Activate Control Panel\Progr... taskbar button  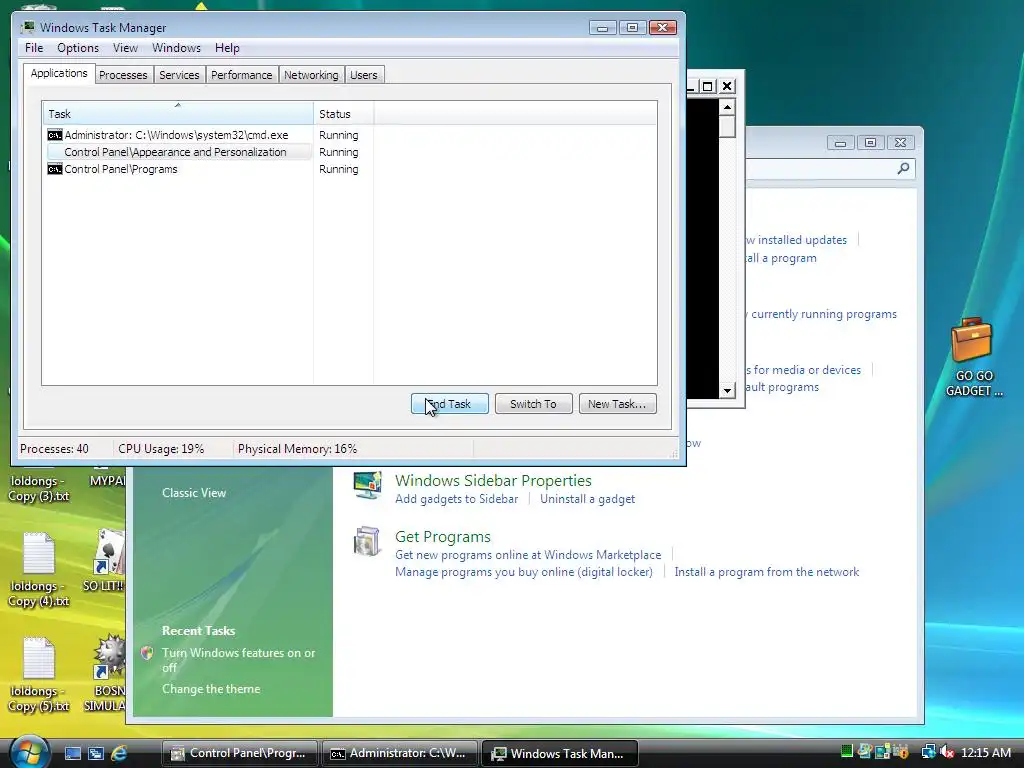pos(239,753)
